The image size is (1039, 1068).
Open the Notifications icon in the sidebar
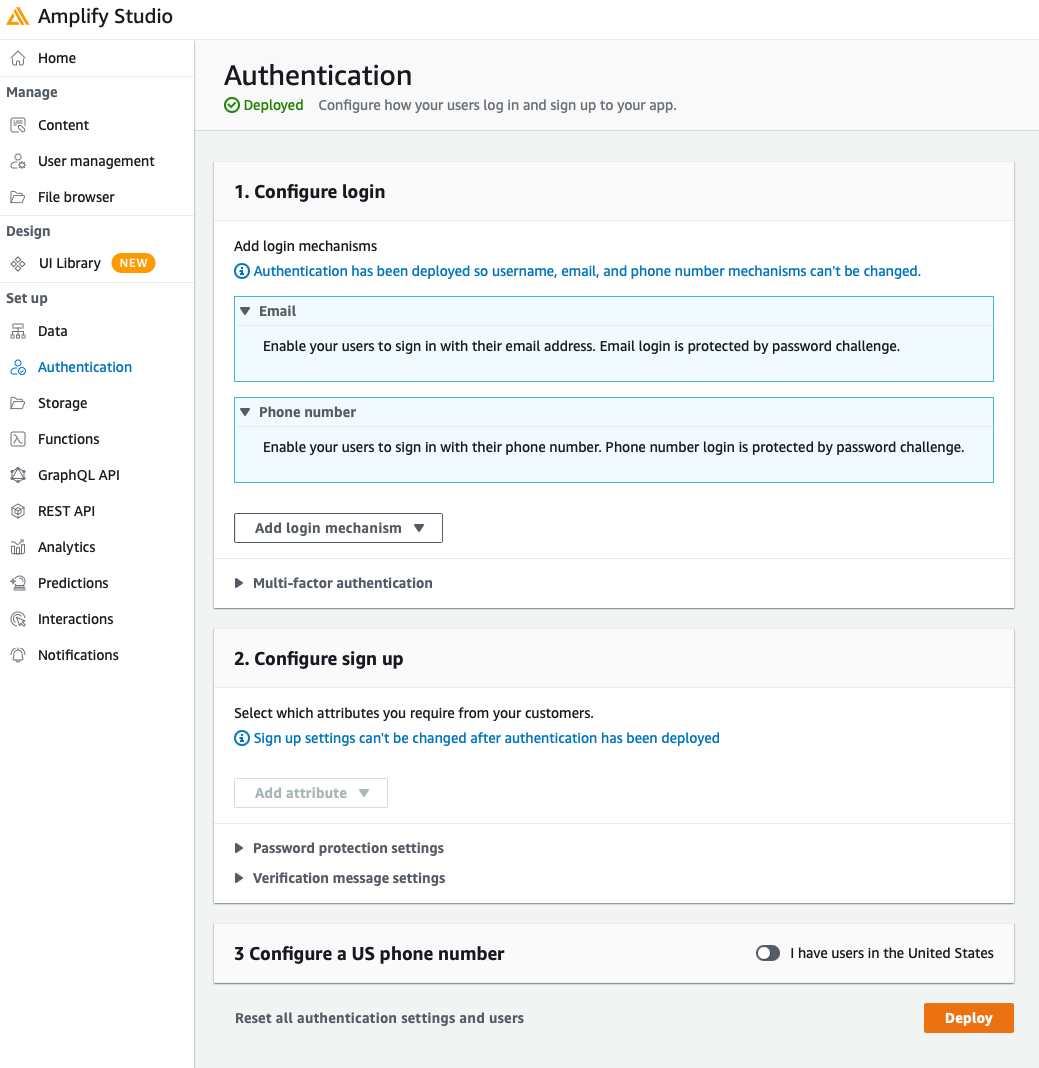pyautogui.click(x=18, y=655)
